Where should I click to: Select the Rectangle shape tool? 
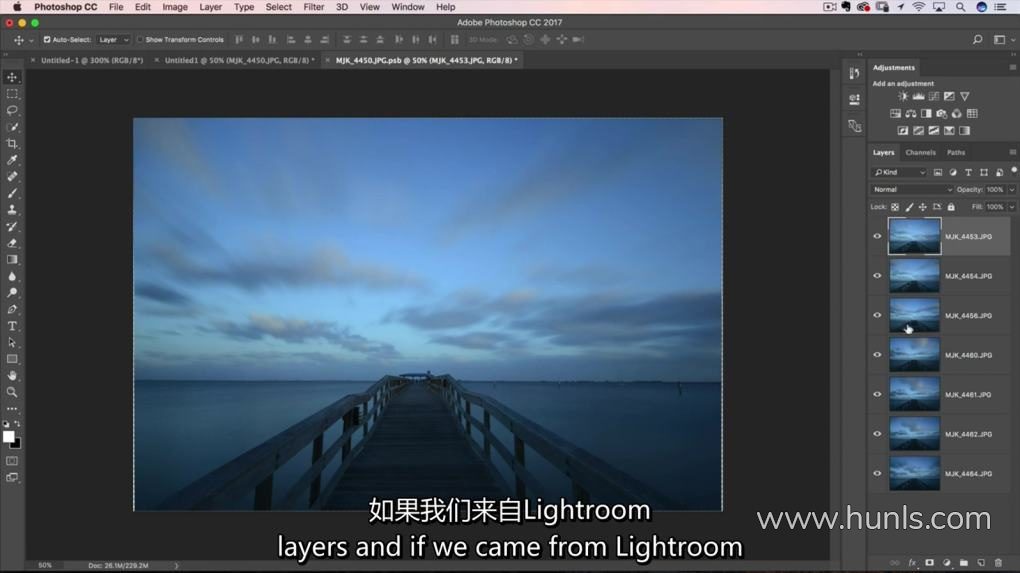point(12,359)
